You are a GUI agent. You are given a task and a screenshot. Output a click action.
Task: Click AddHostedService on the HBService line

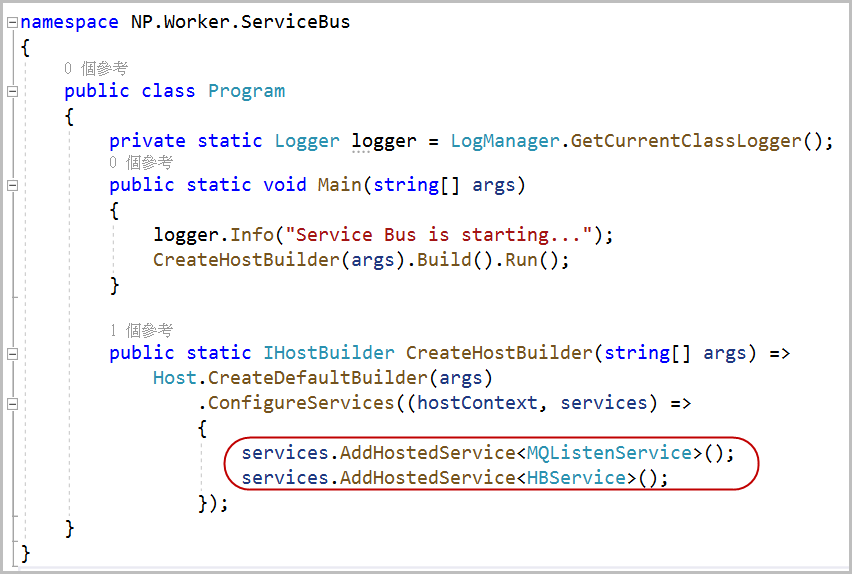(428, 478)
